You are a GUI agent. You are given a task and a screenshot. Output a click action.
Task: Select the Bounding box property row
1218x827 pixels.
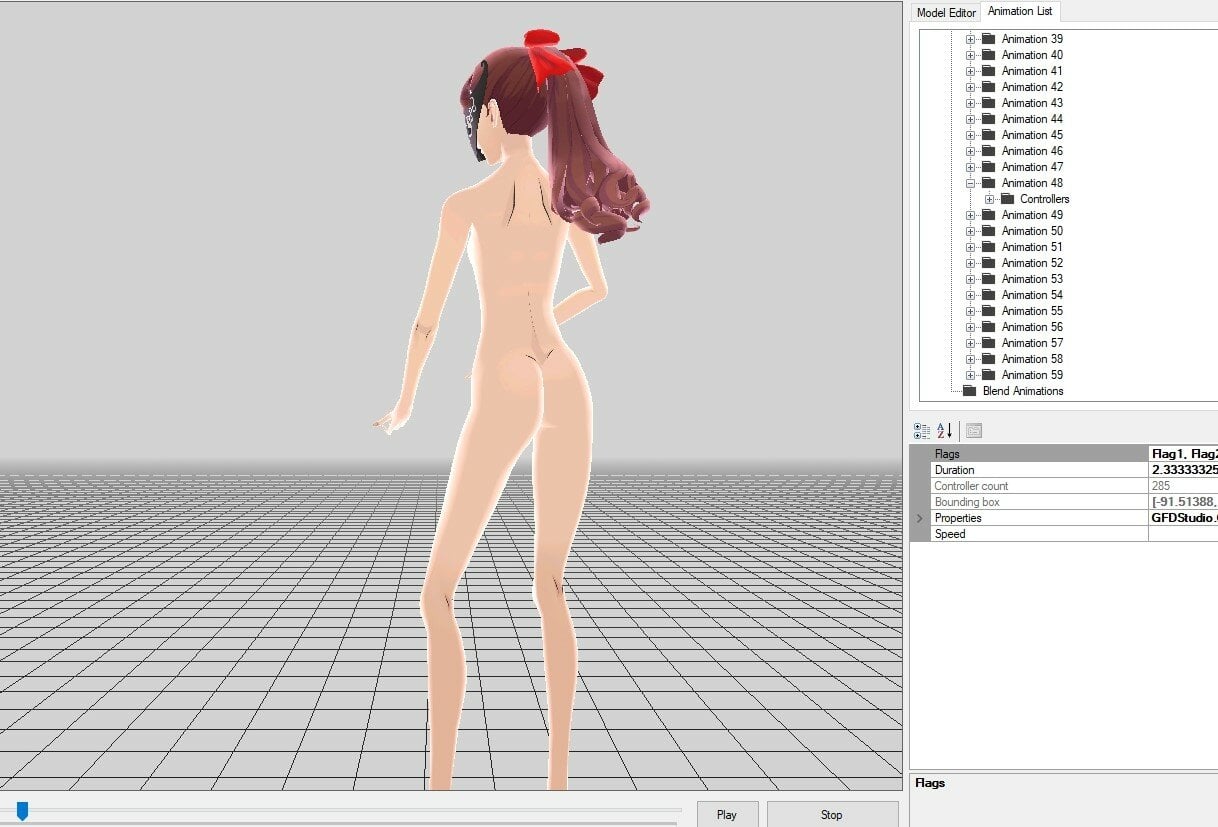point(1074,502)
